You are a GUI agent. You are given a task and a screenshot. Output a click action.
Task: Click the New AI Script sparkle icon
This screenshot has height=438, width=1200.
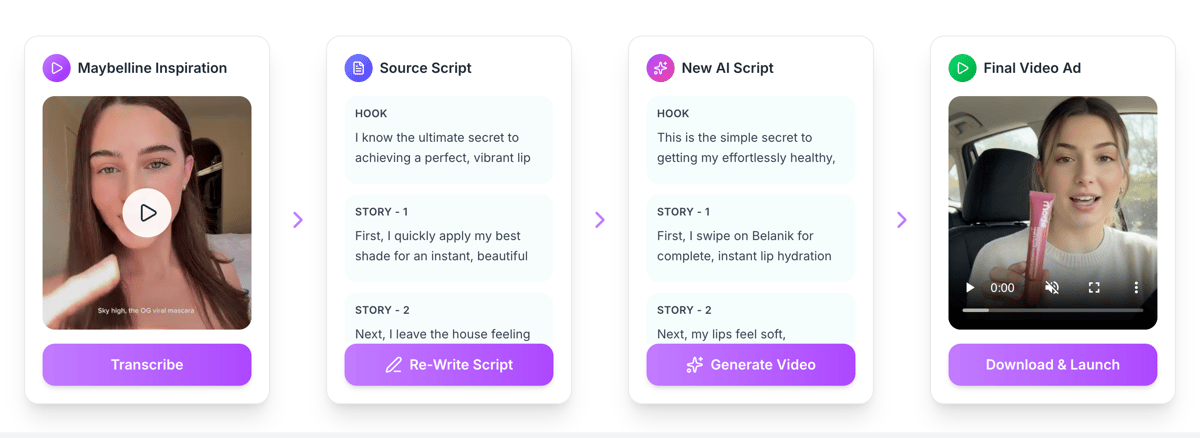pos(660,68)
